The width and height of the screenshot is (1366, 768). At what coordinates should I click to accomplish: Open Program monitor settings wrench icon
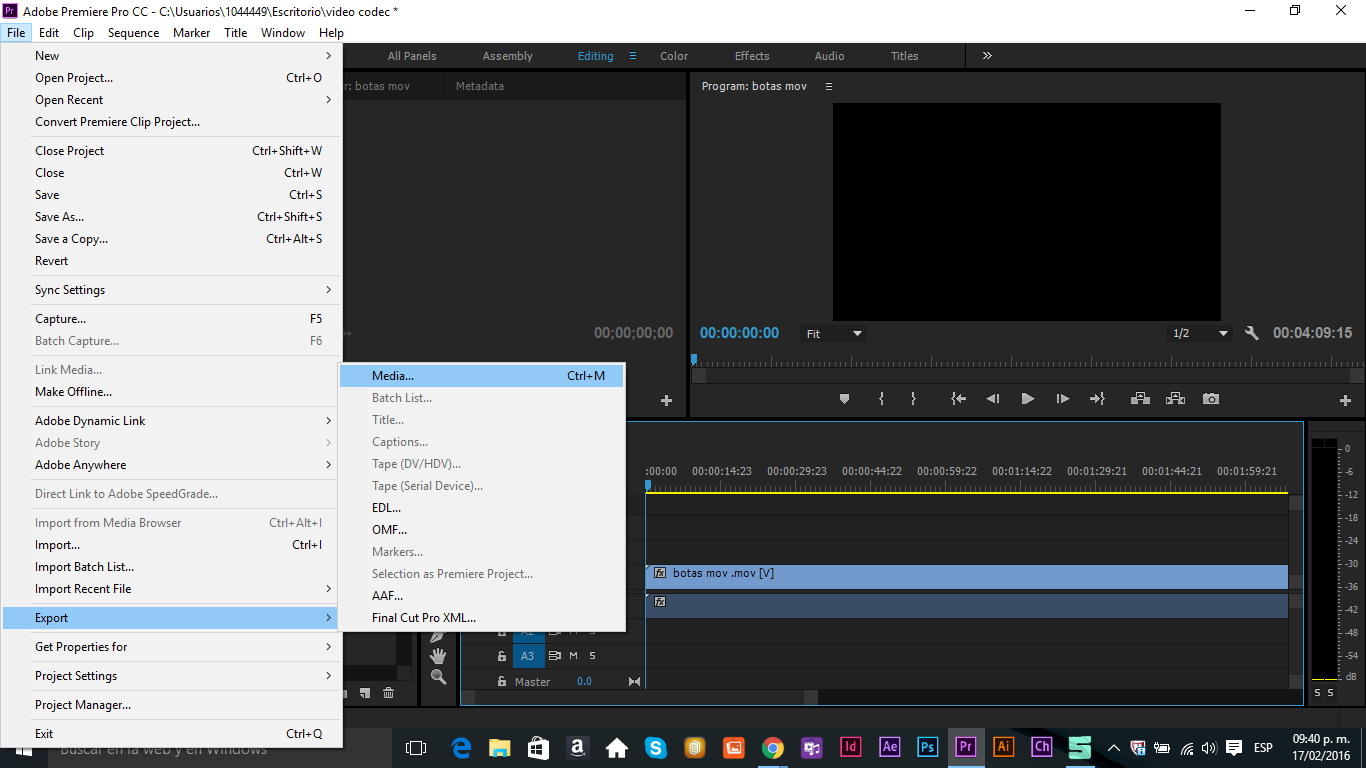tap(1252, 333)
